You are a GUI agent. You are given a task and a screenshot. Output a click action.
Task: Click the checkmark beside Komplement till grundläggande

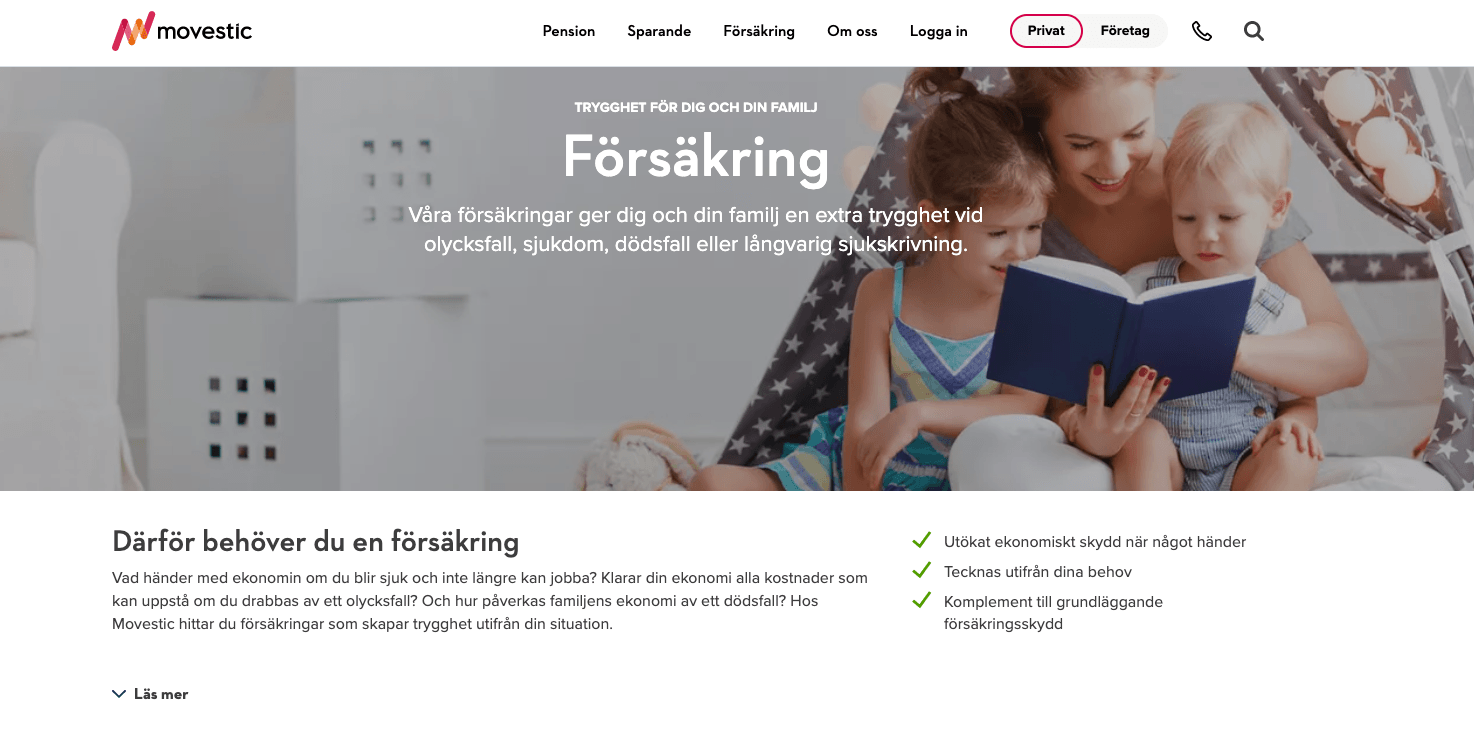(922, 601)
